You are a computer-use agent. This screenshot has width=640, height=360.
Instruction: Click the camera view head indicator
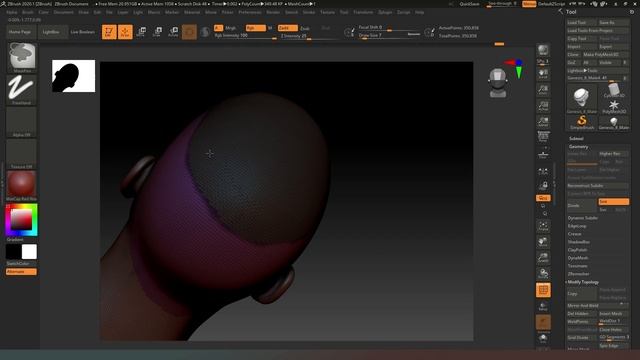tap(498, 83)
